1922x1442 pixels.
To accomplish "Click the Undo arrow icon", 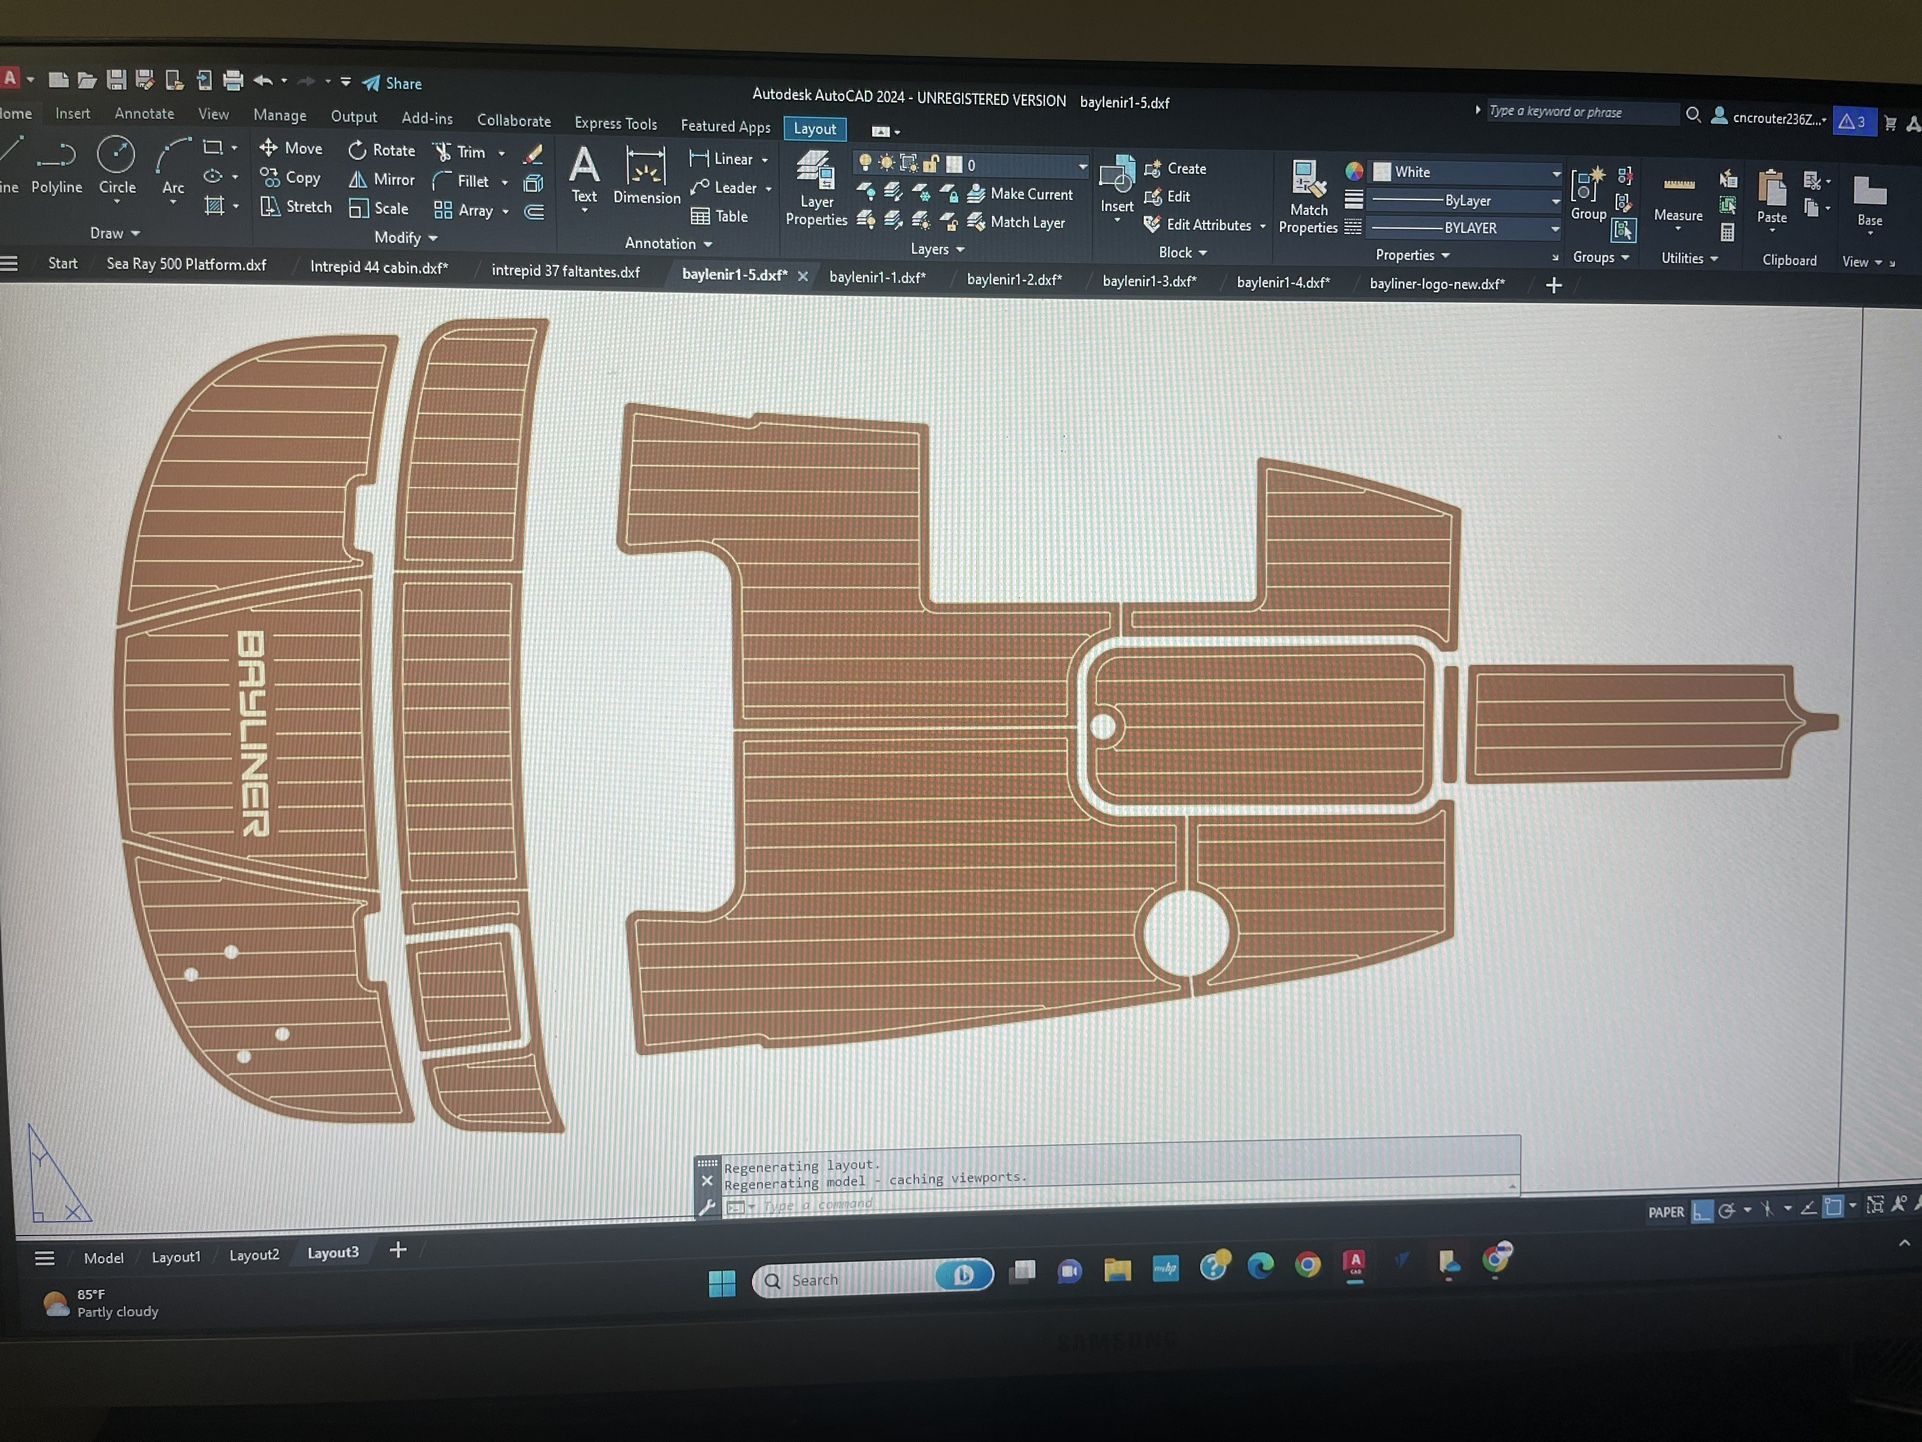I will click(263, 81).
